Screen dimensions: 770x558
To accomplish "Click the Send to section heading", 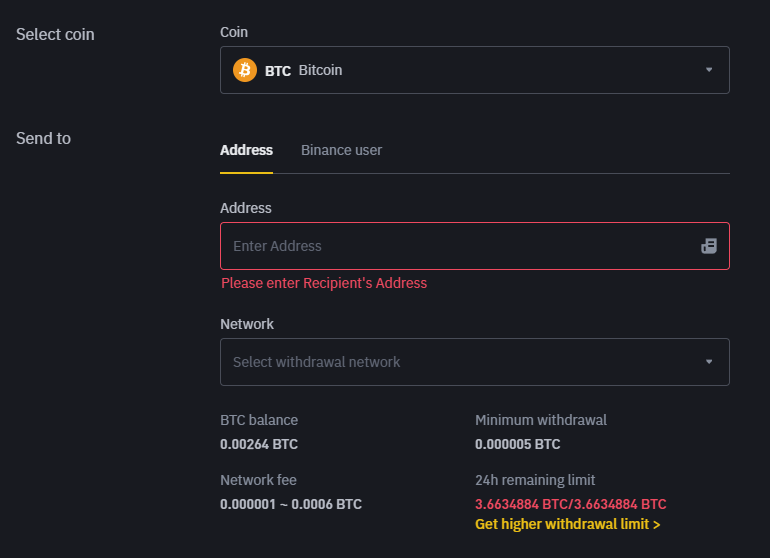I will (x=43, y=139).
